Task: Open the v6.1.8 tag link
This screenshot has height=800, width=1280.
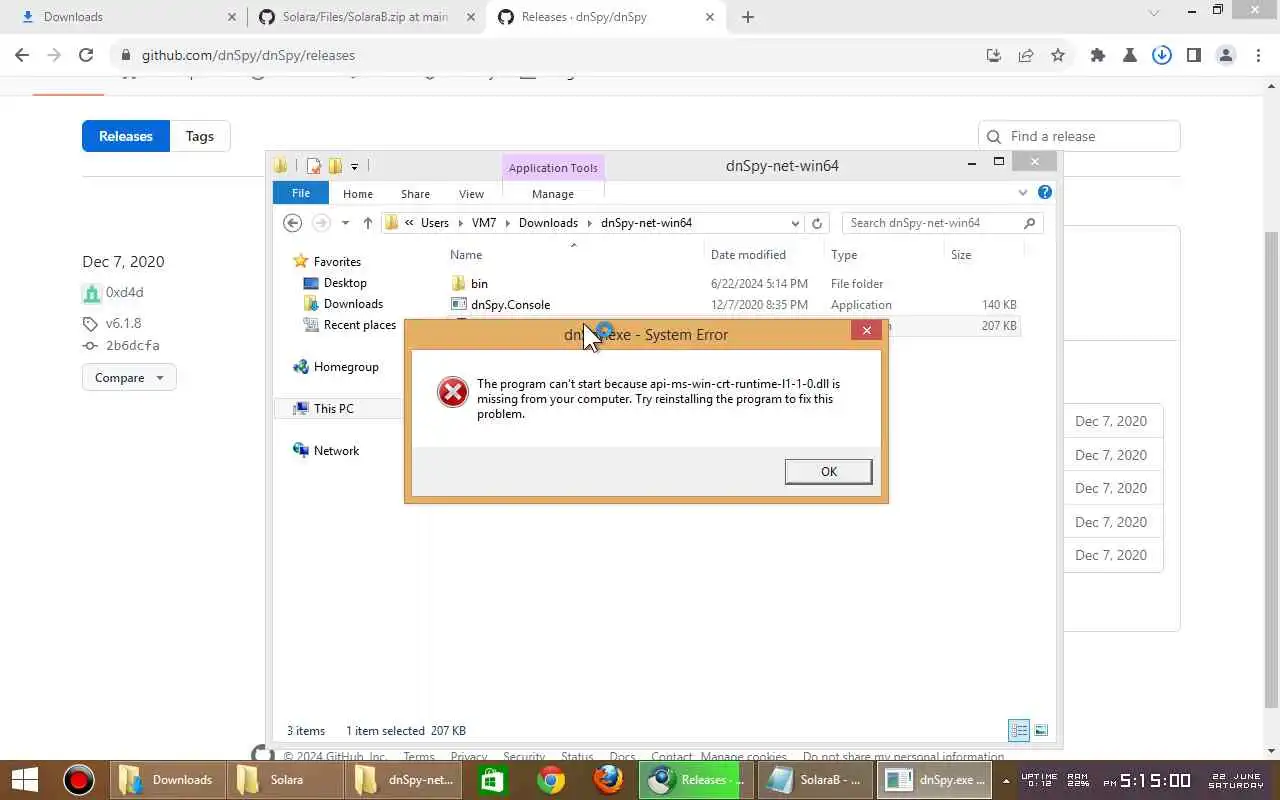Action: 124,324
